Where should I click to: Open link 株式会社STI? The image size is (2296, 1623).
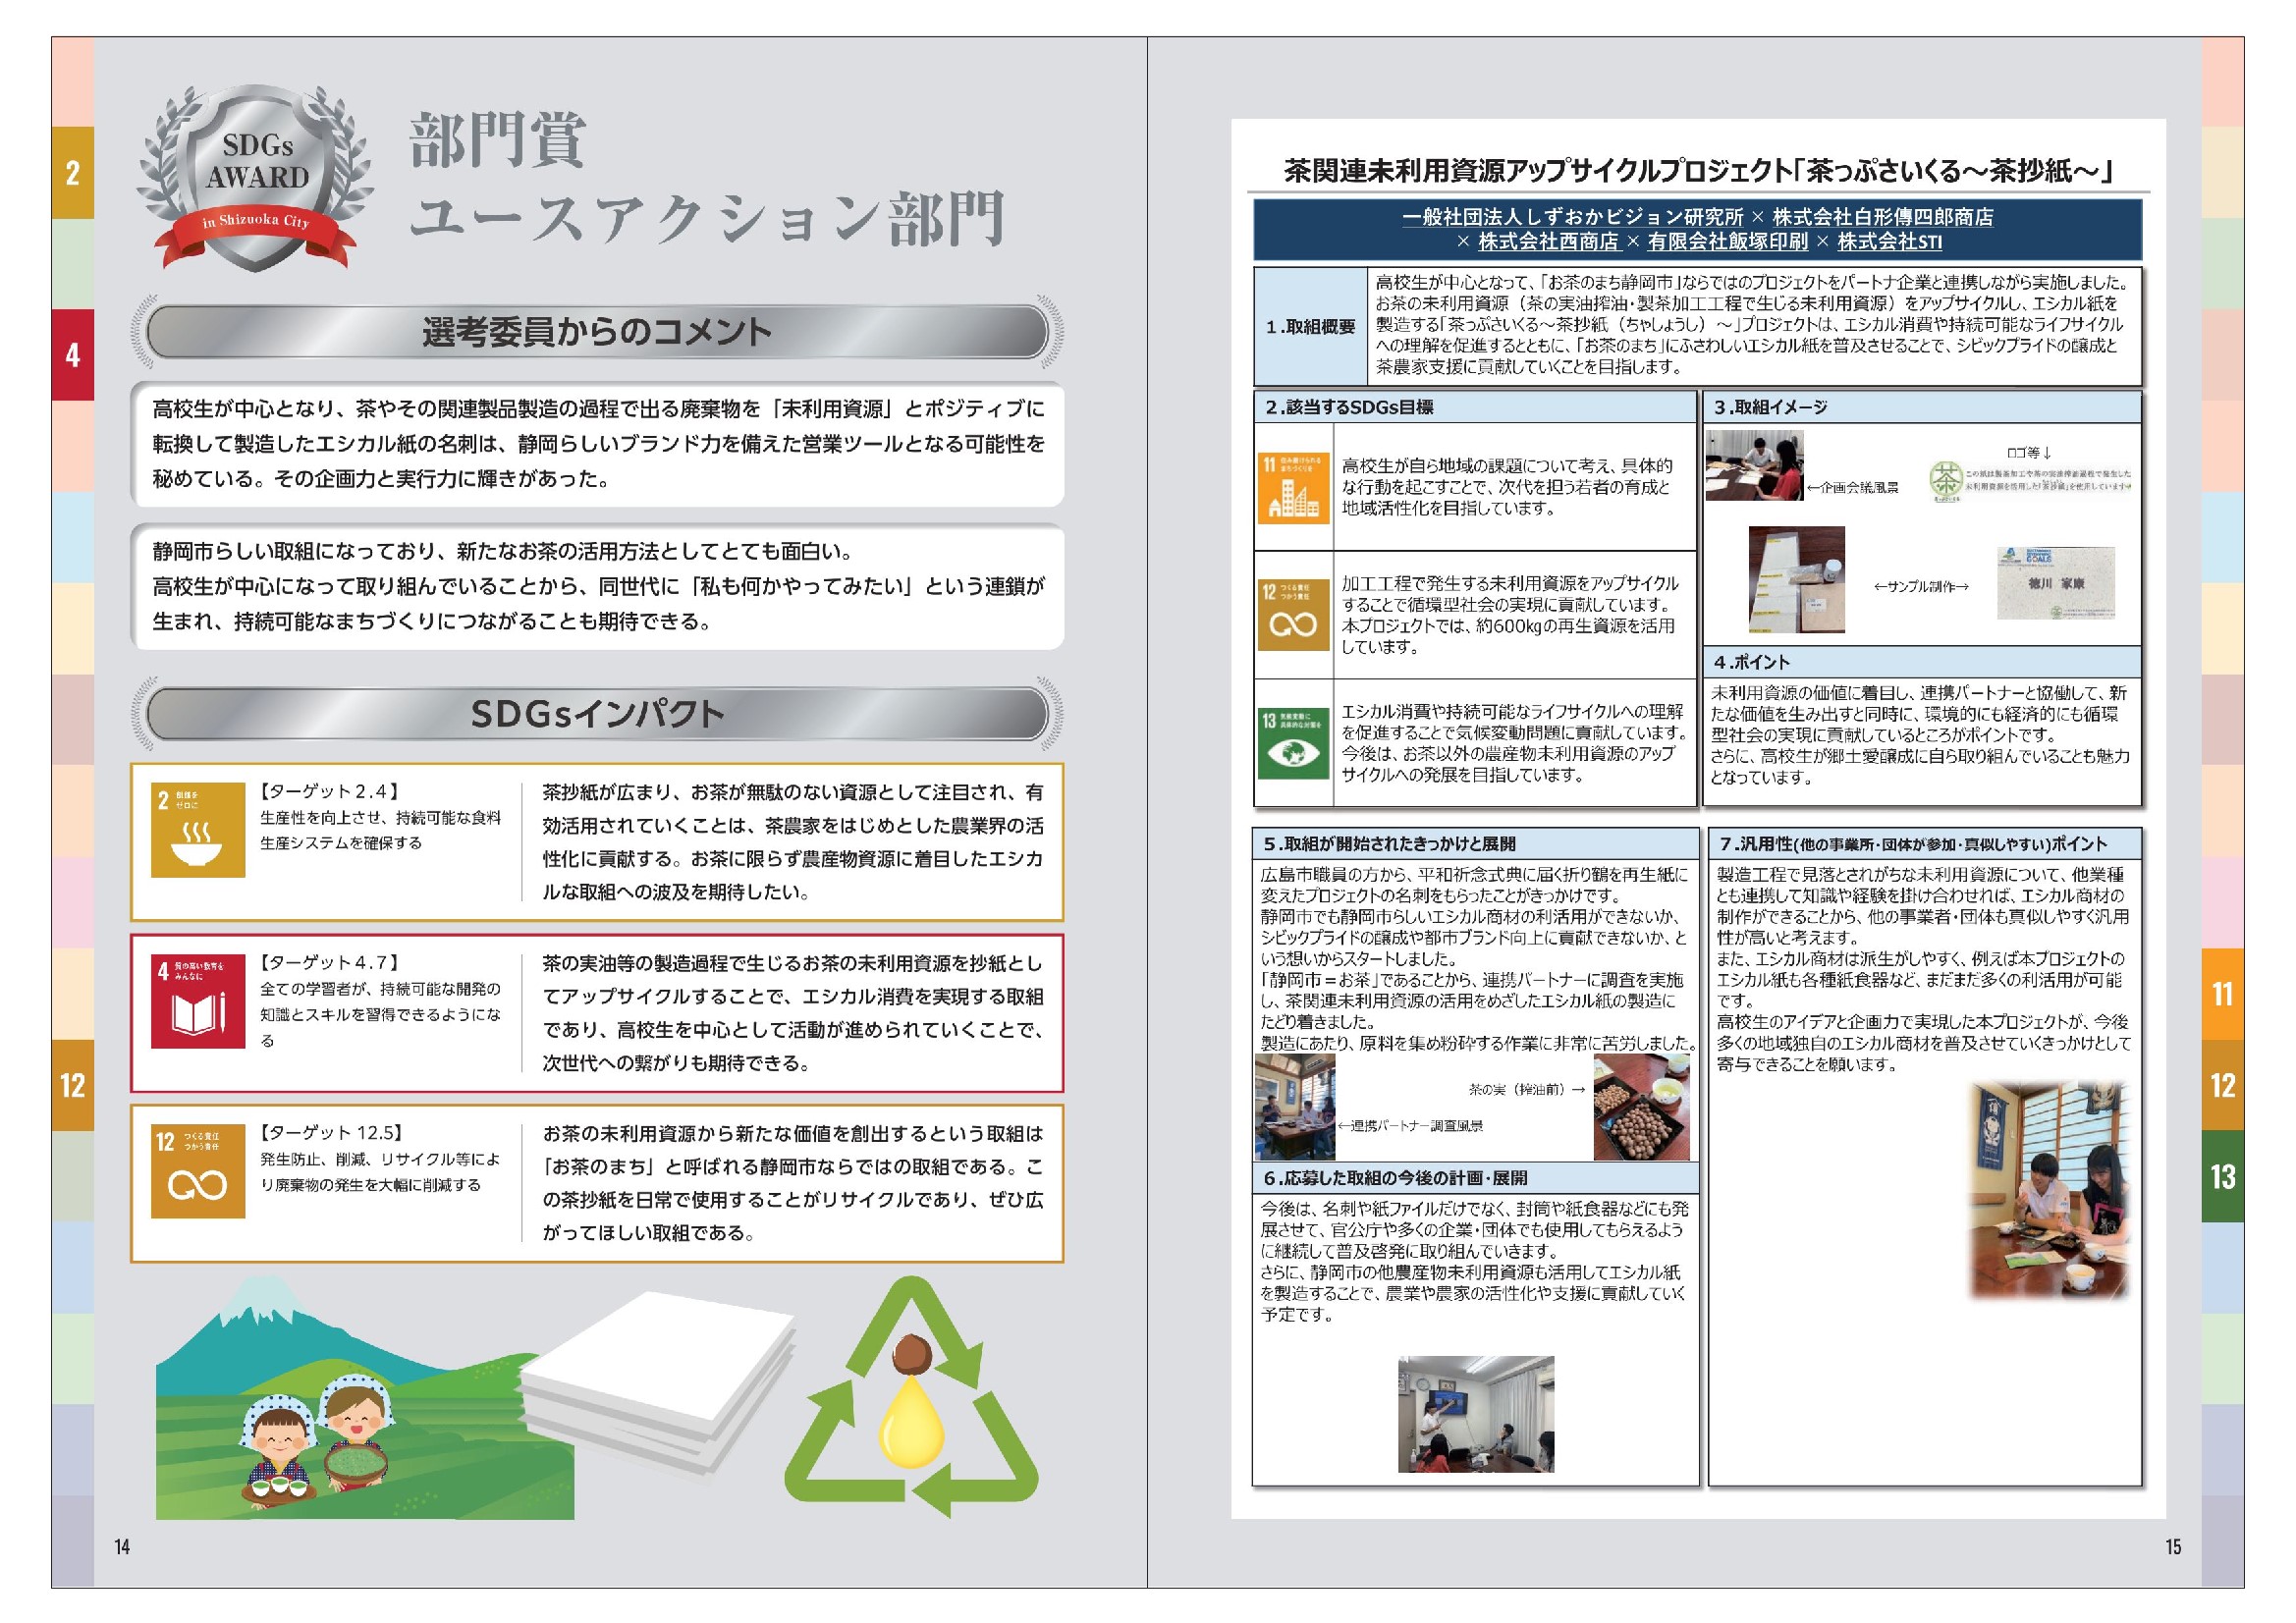point(1889,242)
